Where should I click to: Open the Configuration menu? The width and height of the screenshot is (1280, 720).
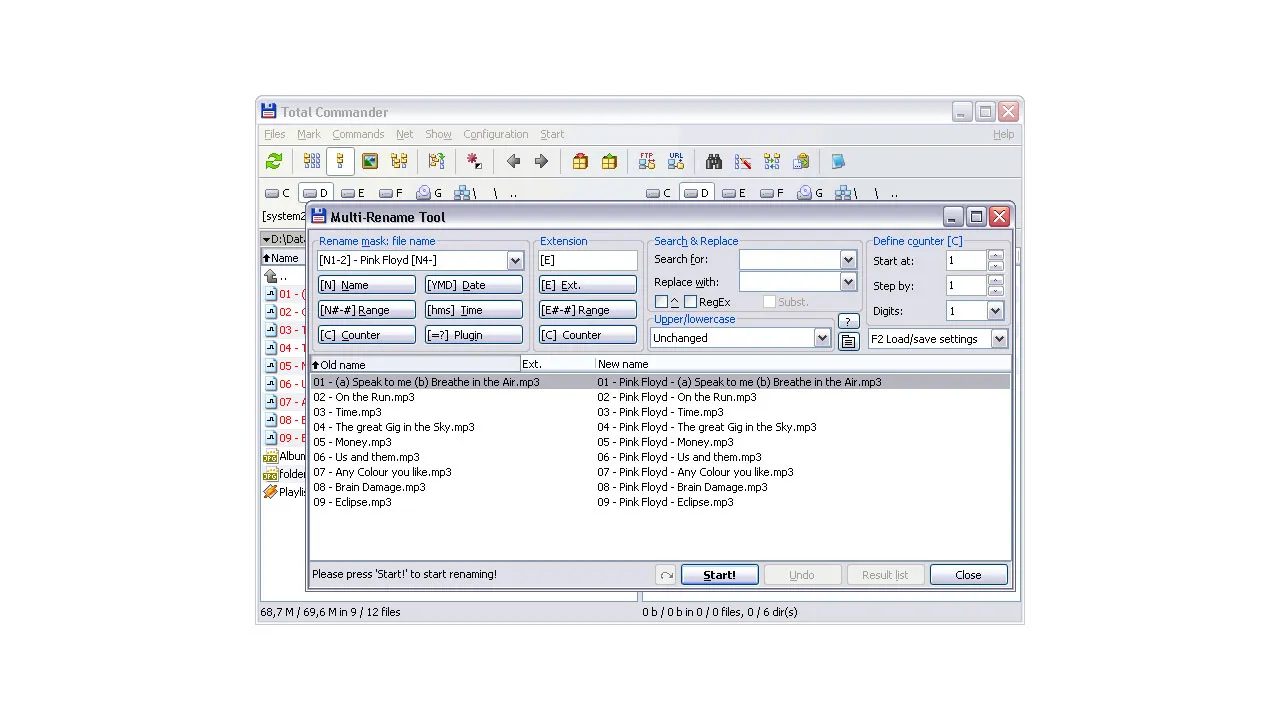point(495,134)
